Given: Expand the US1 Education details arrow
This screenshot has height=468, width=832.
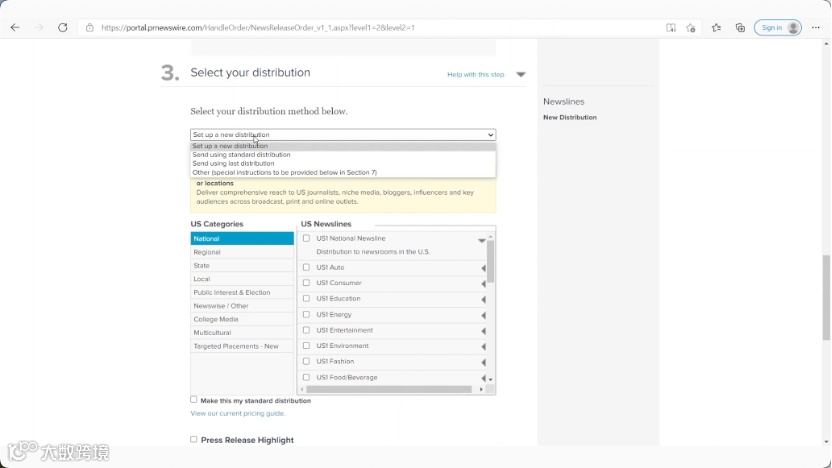Looking at the screenshot, I should 483,300.
